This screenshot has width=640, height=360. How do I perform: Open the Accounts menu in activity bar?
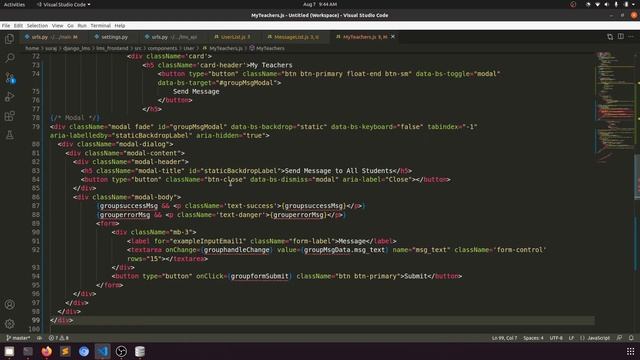pyautogui.click(x=9, y=304)
